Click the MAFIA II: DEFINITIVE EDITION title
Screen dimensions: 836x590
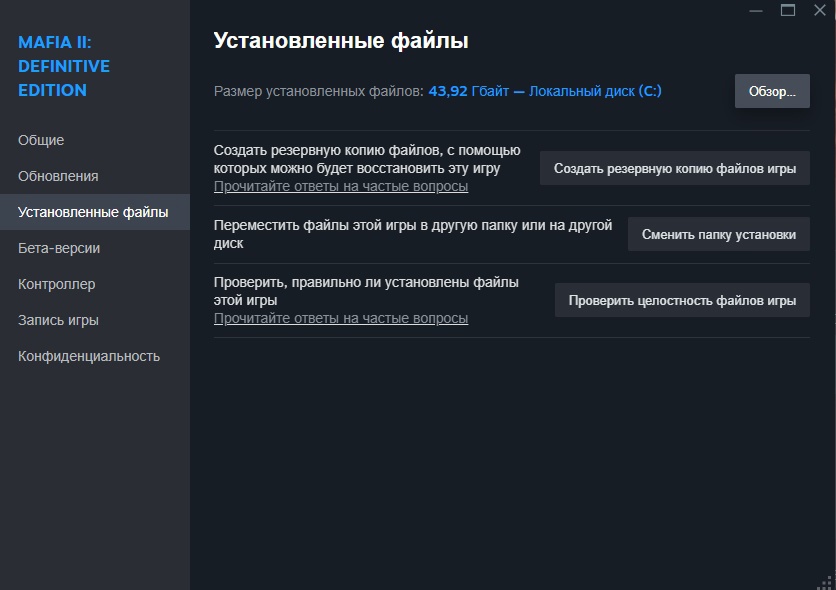[64, 66]
